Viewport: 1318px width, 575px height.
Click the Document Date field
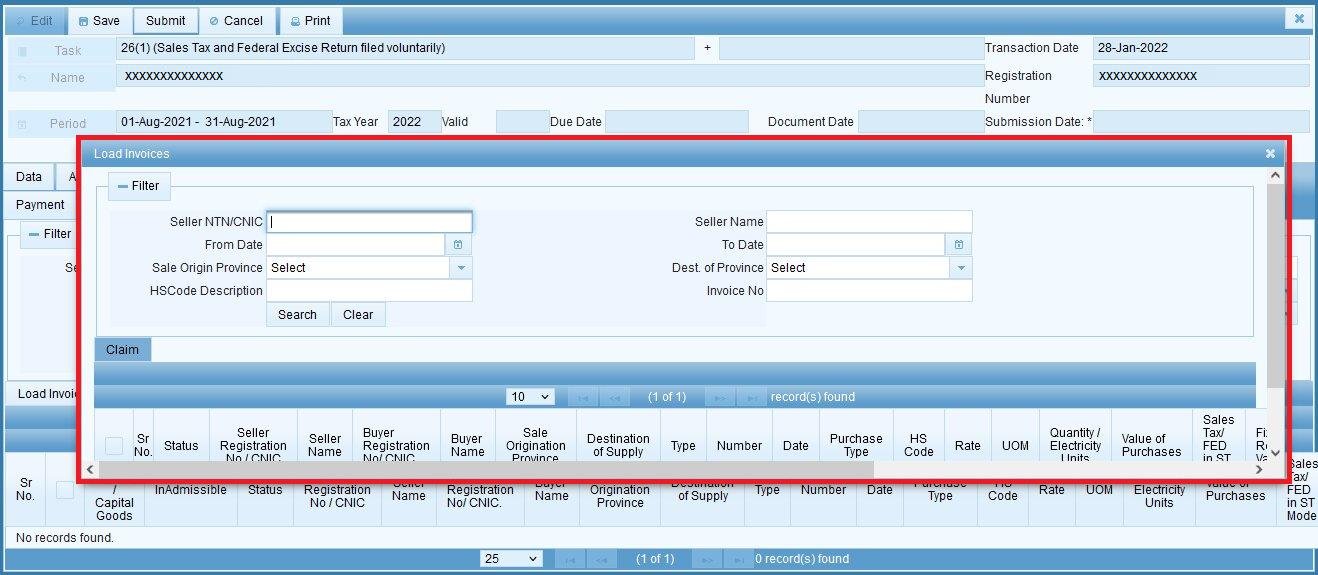[920, 122]
